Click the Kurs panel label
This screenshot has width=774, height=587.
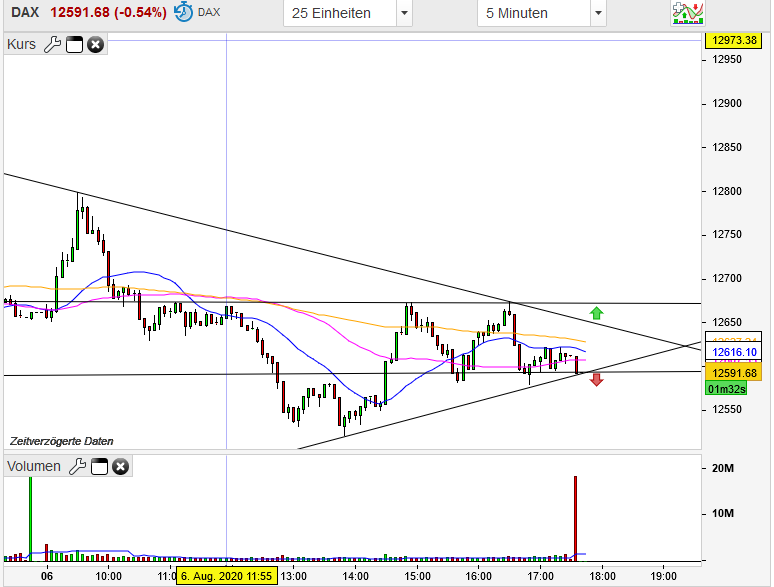22,44
